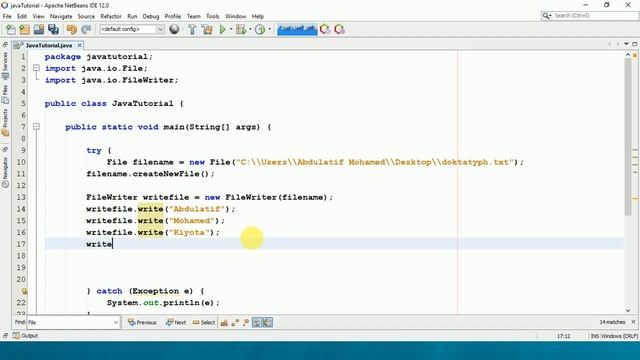Run the project with green play icon

coord(222,29)
